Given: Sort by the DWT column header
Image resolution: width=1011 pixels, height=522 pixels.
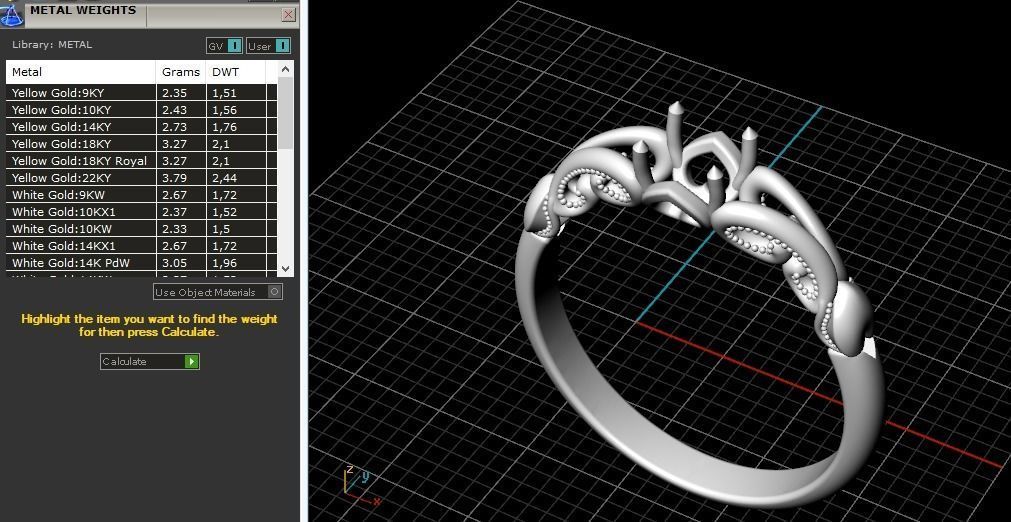Looking at the screenshot, I should coord(235,72).
